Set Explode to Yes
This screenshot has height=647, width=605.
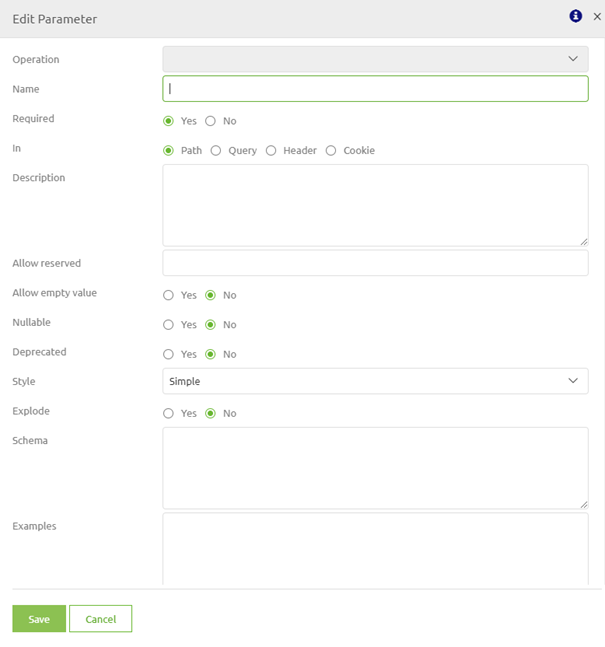point(168,413)
